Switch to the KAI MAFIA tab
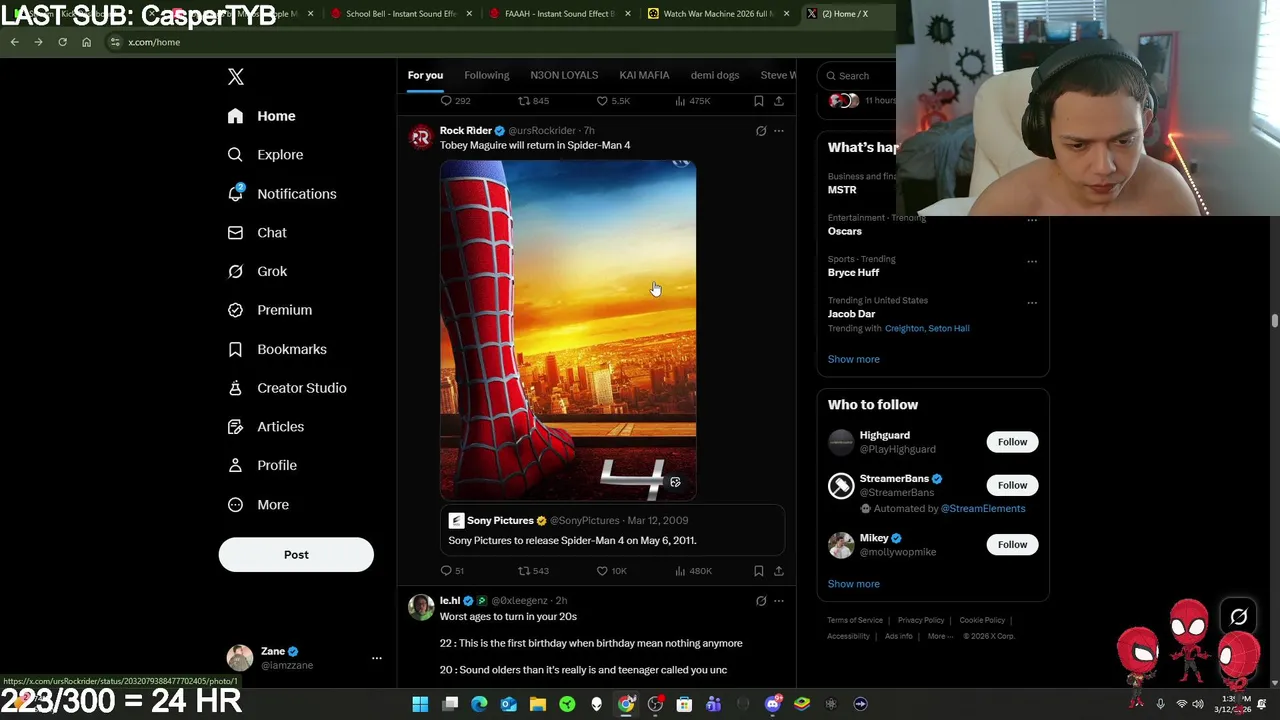Viewport: 1280px width, 720px height. (x=644, y=75)
